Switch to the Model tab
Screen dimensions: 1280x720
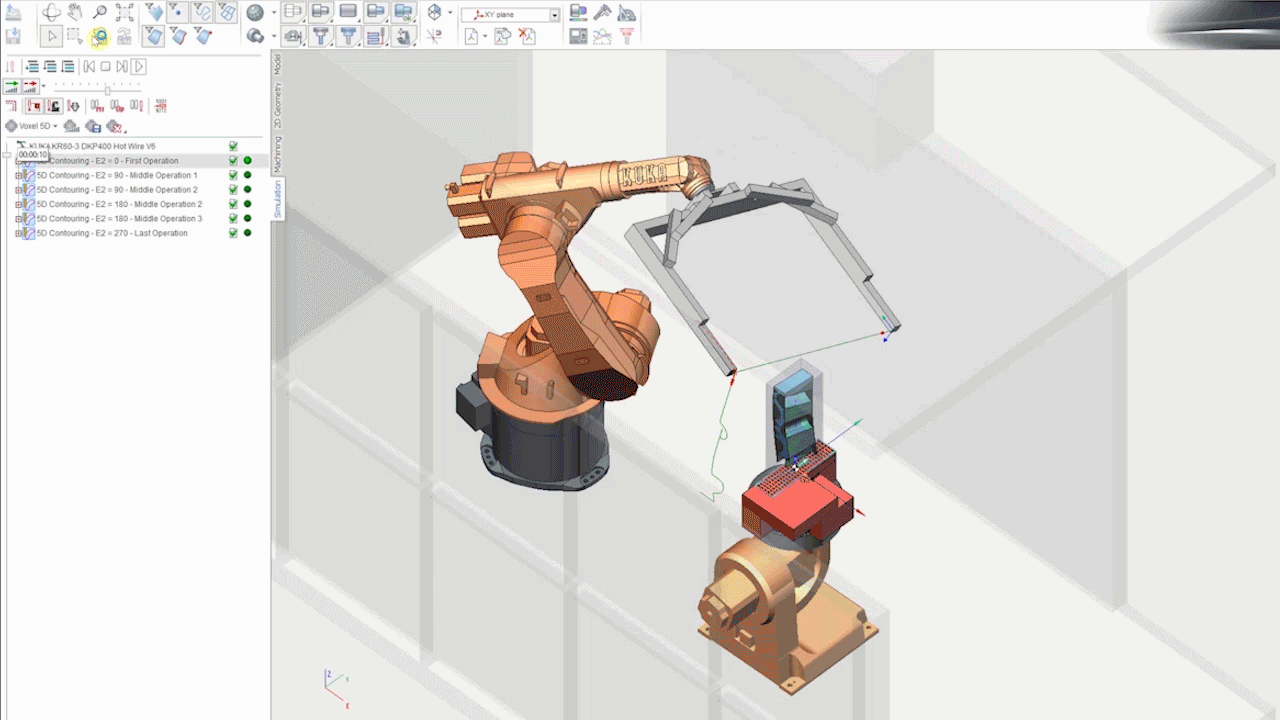277,66
